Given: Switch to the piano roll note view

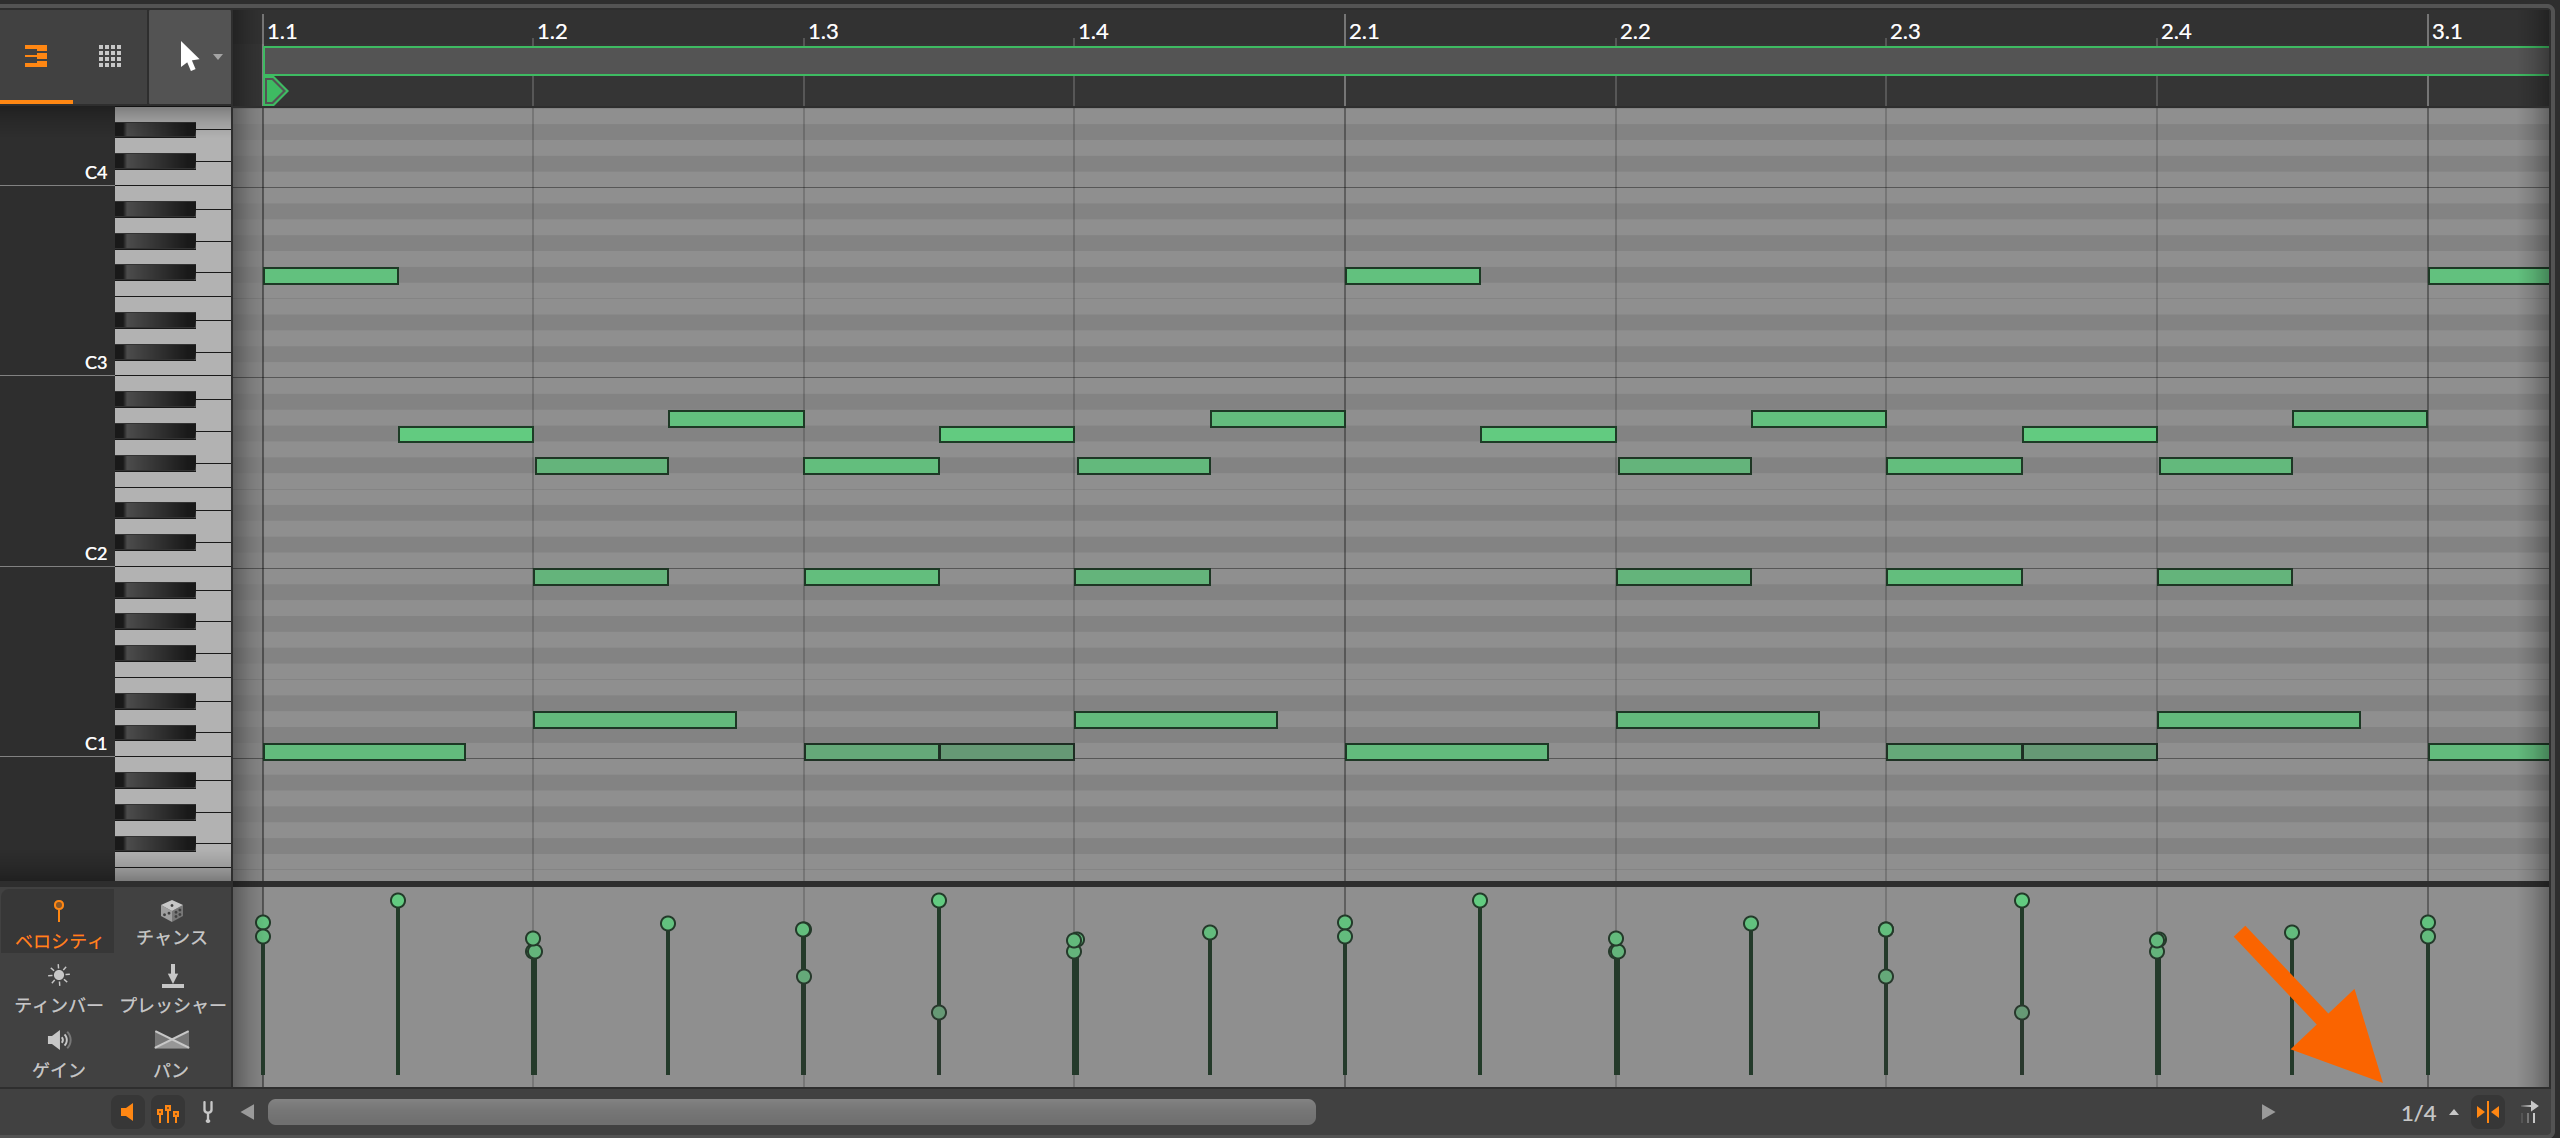Looking at the screenshot, I should pyautogui.click(x=36, y=56).
